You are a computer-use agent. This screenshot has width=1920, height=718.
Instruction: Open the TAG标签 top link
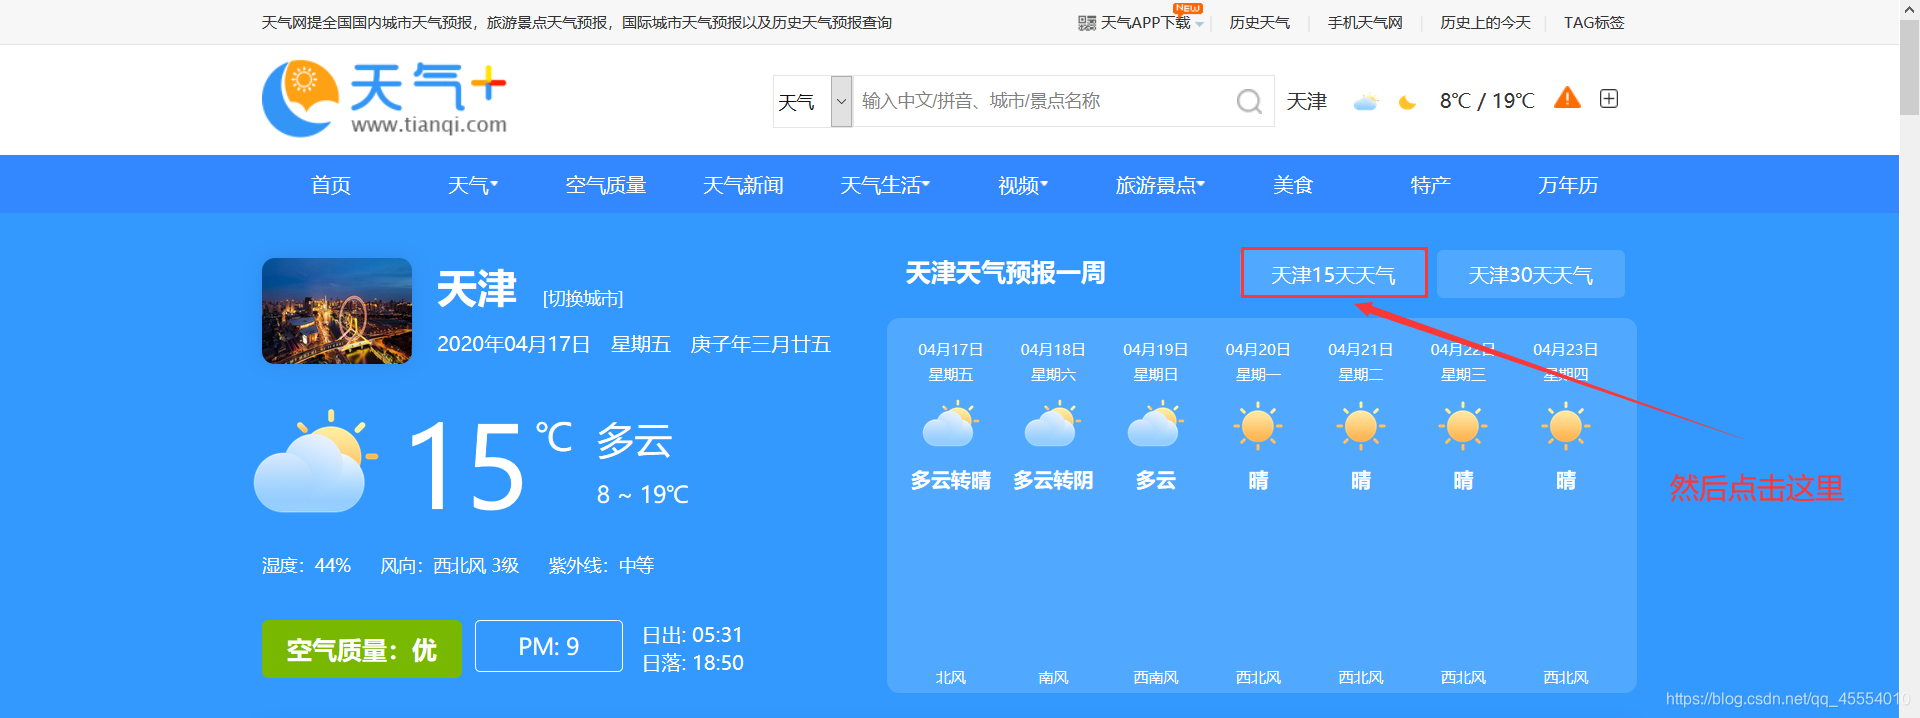point(1594,23)
